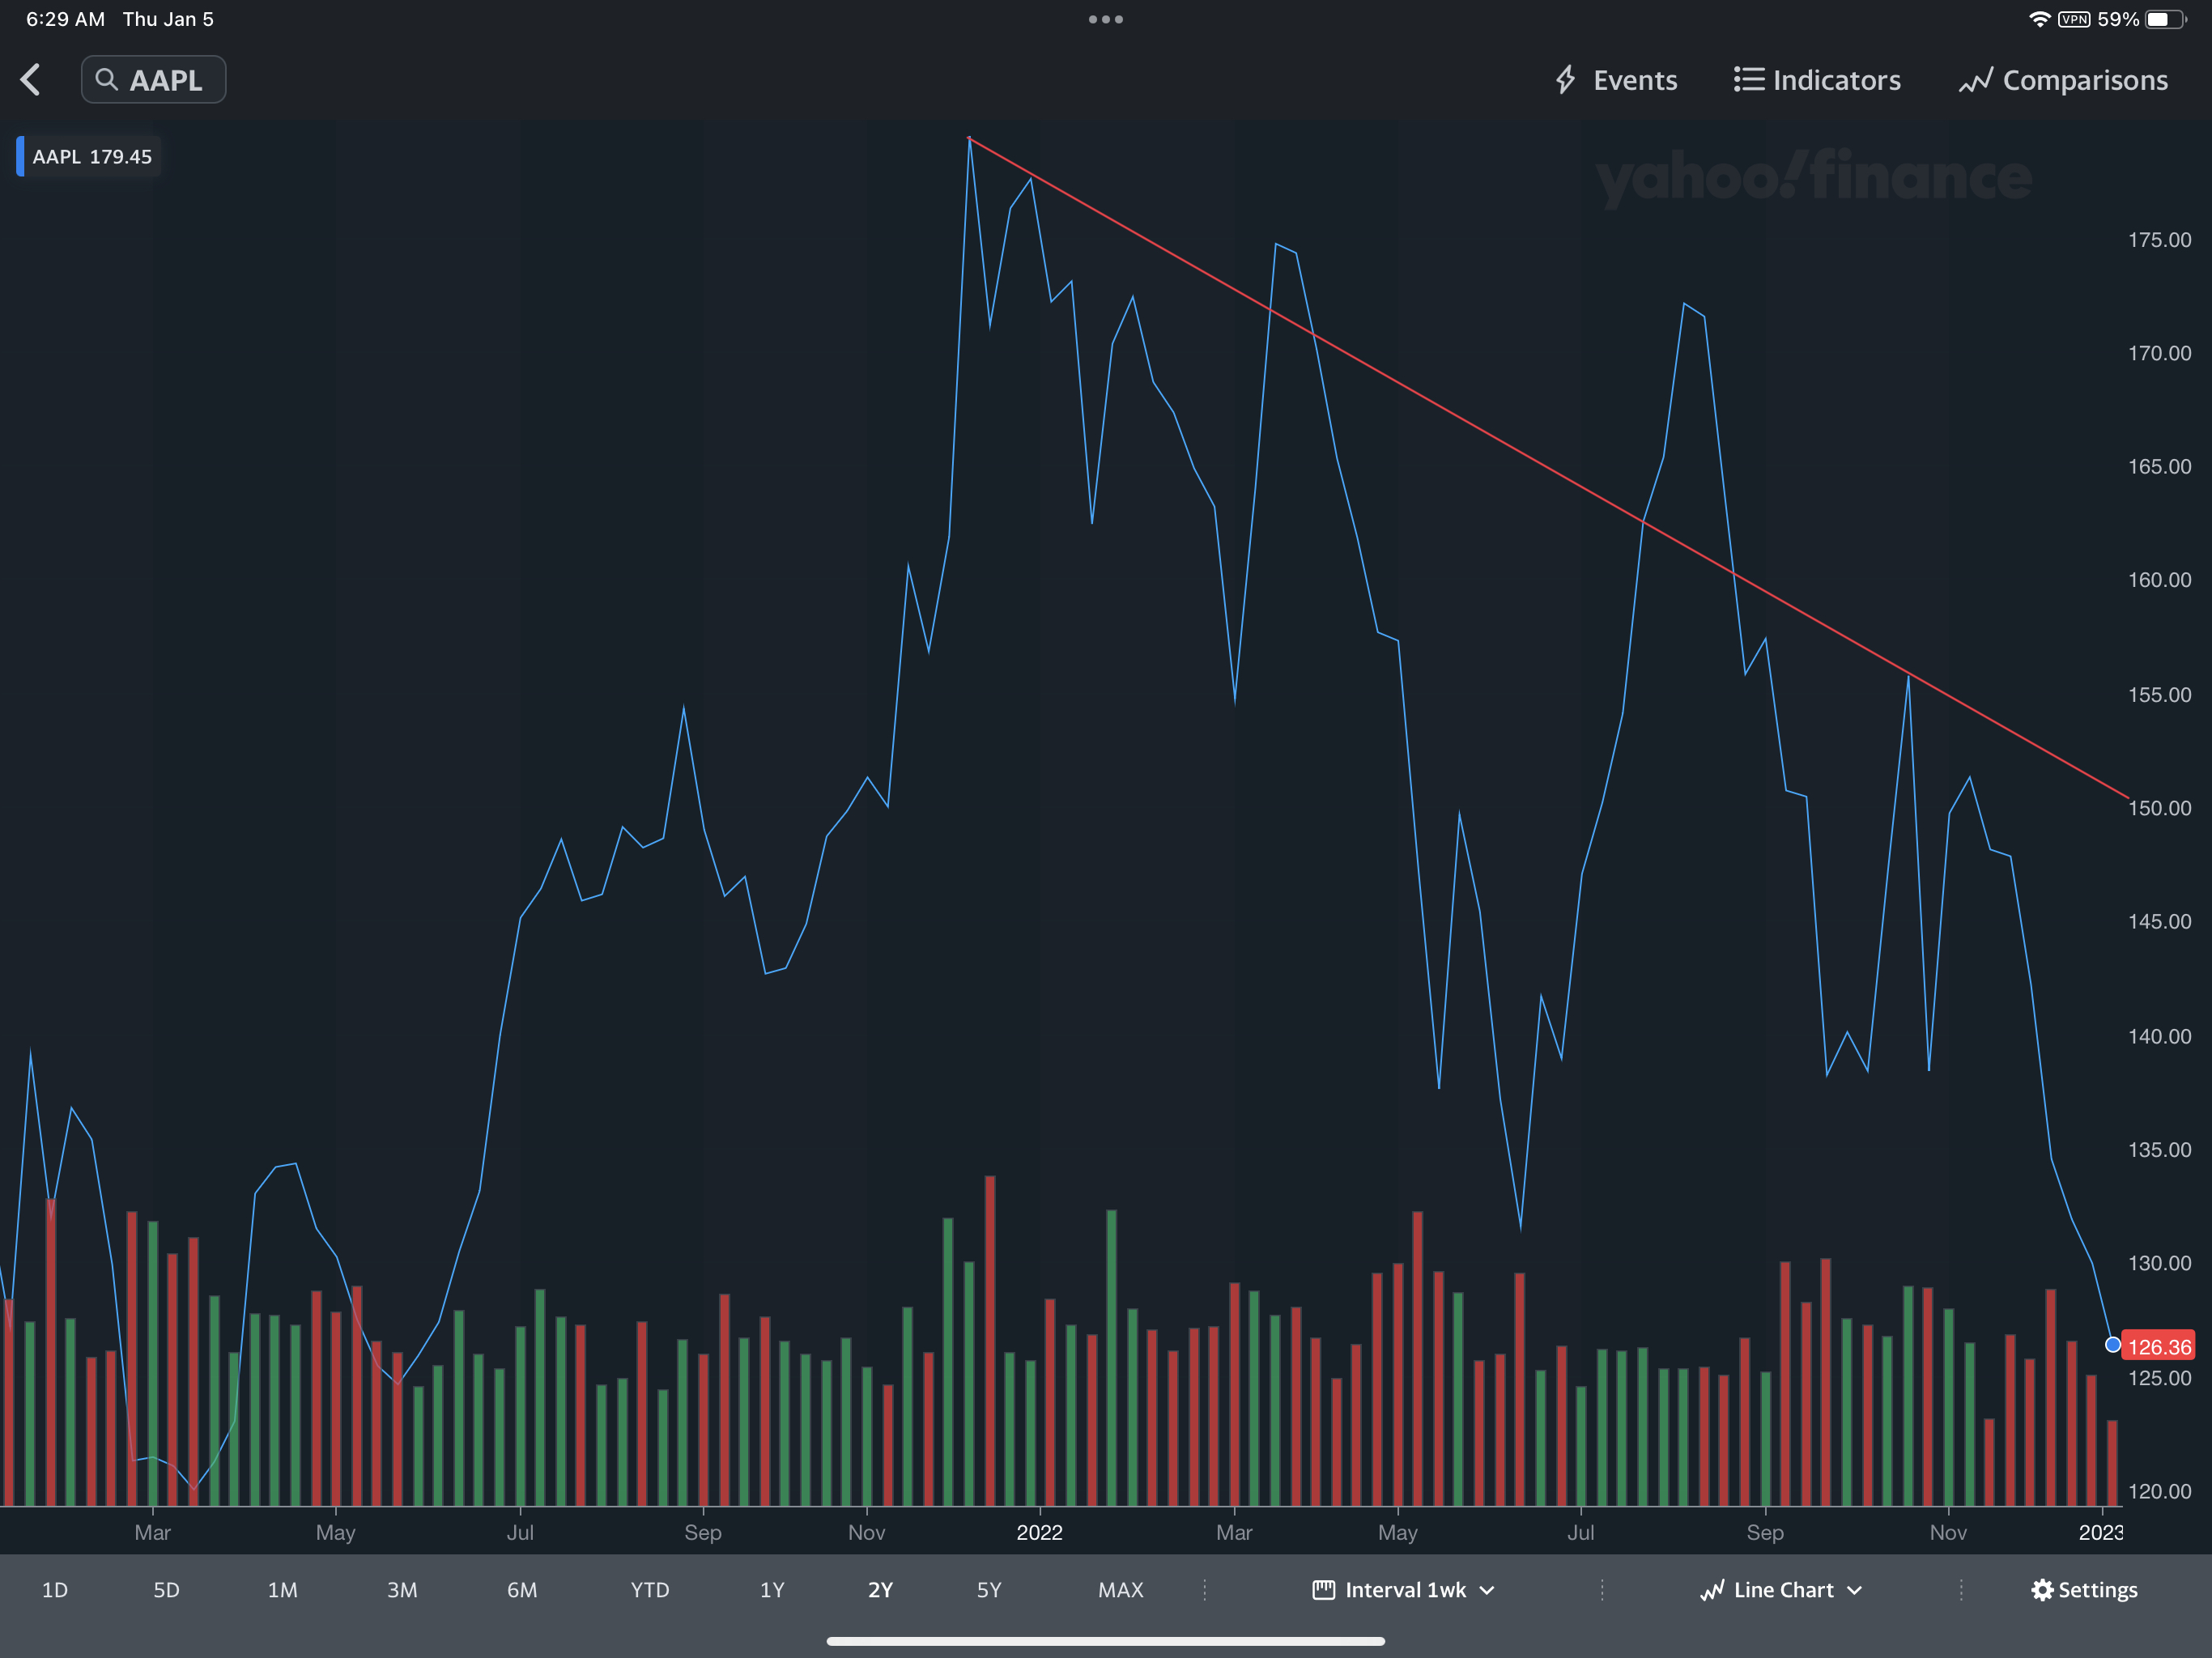The image size is (2212, 1658).
Task: Tap the AAPL 179.45 price label
Action: 93,157
